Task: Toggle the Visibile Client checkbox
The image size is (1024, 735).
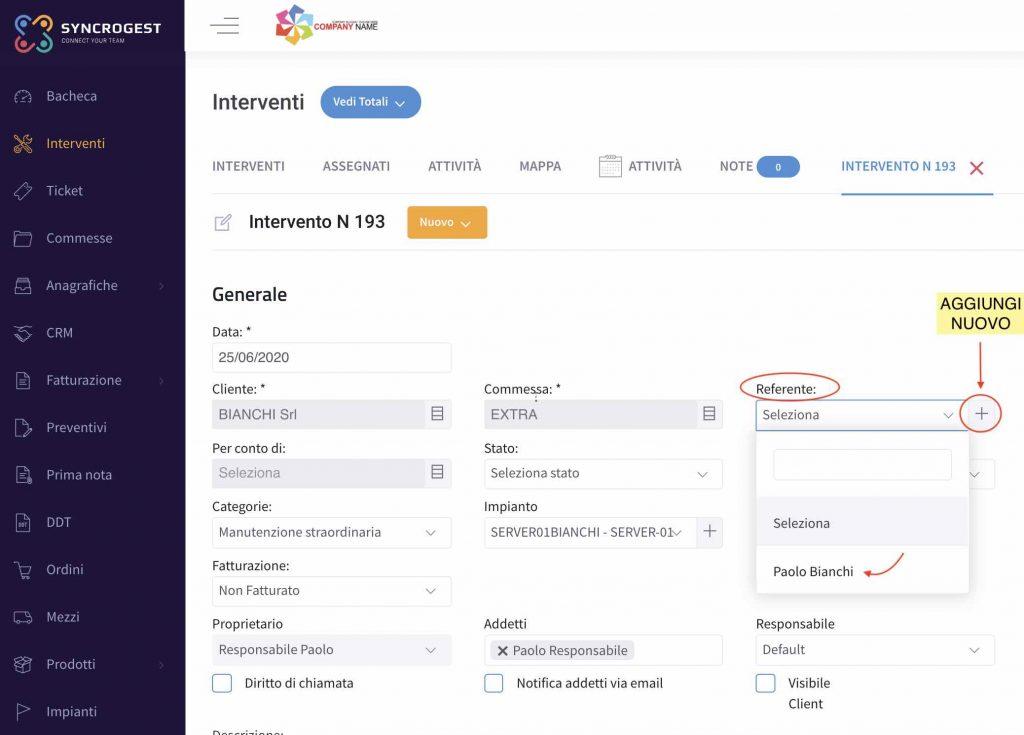Action: click(765, 683)
